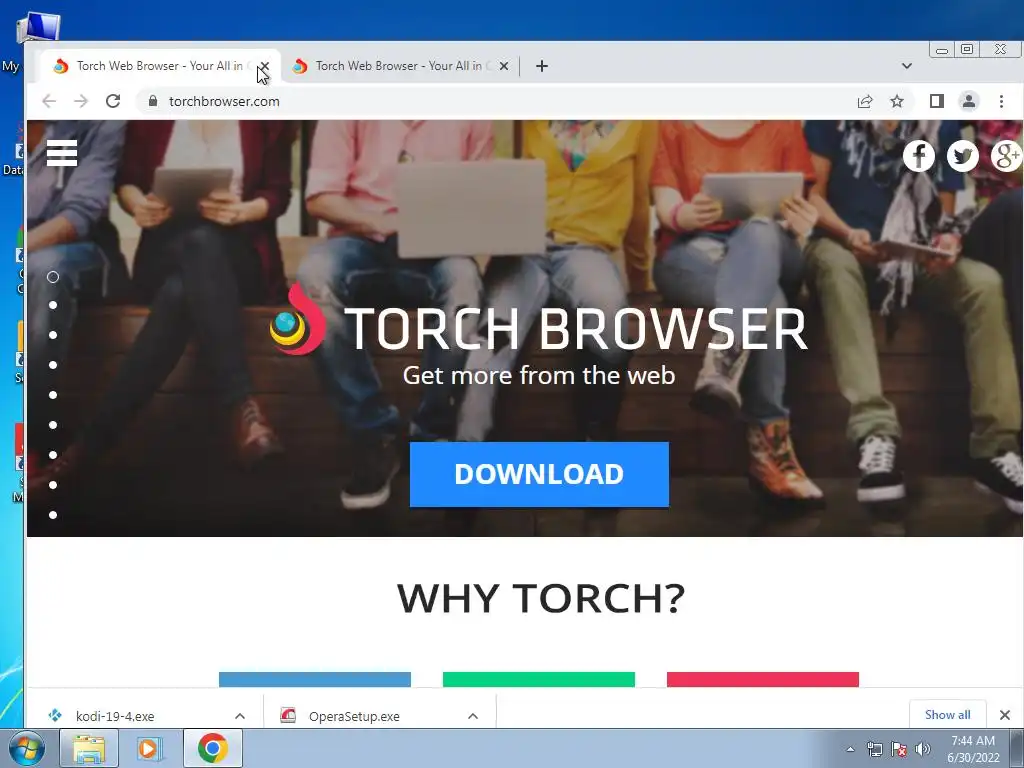
Task: Click the address bar showing torchbrowser.com
Action: coord(496,101)
